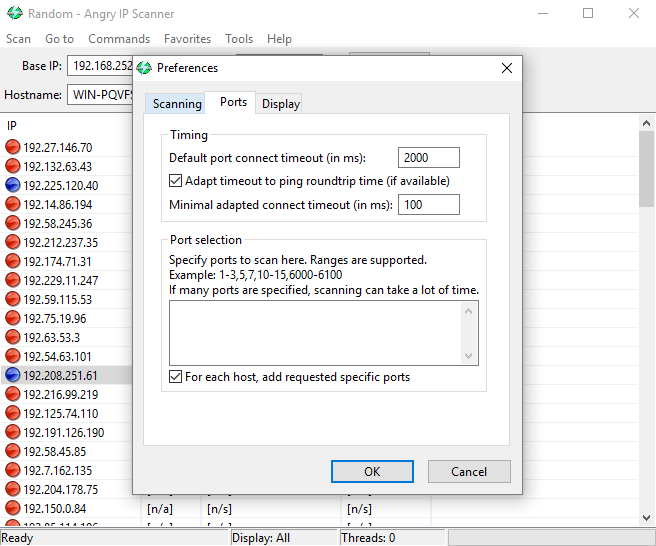
Task: Click the port text area's scroll up arrow
Action: coord(469,311)
